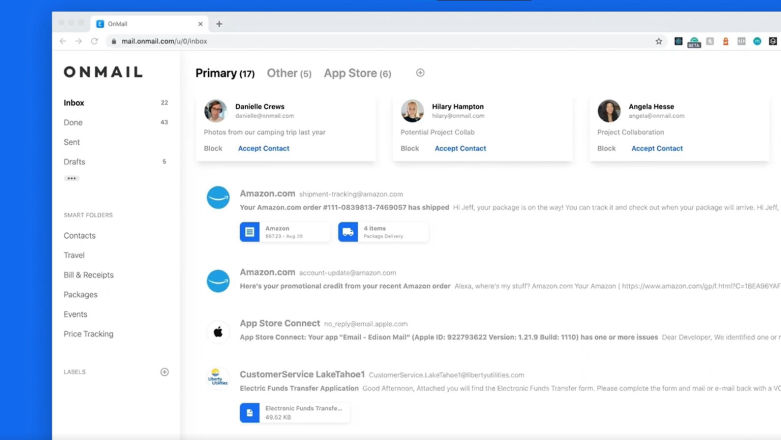Accept contact Hilary Hampton
This screenshot has width=781, height=440.
tap(460, 148)
